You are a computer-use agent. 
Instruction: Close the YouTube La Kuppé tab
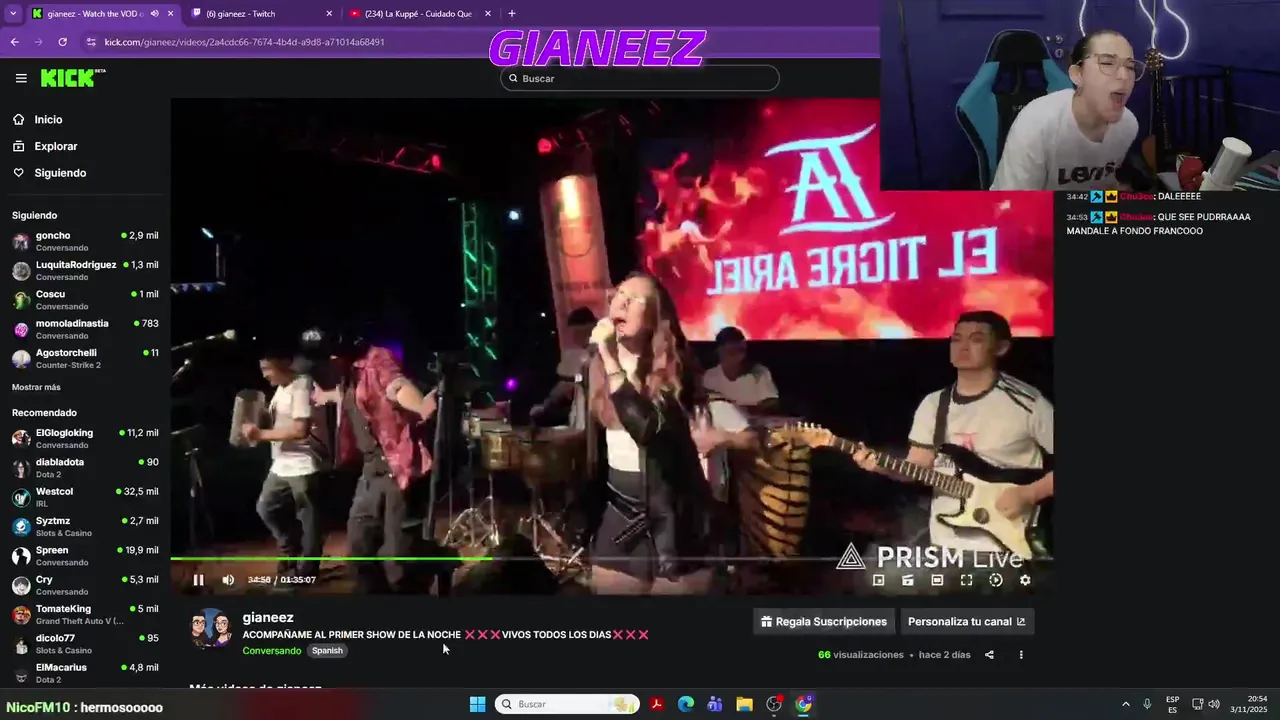click(x=488, y=14)
